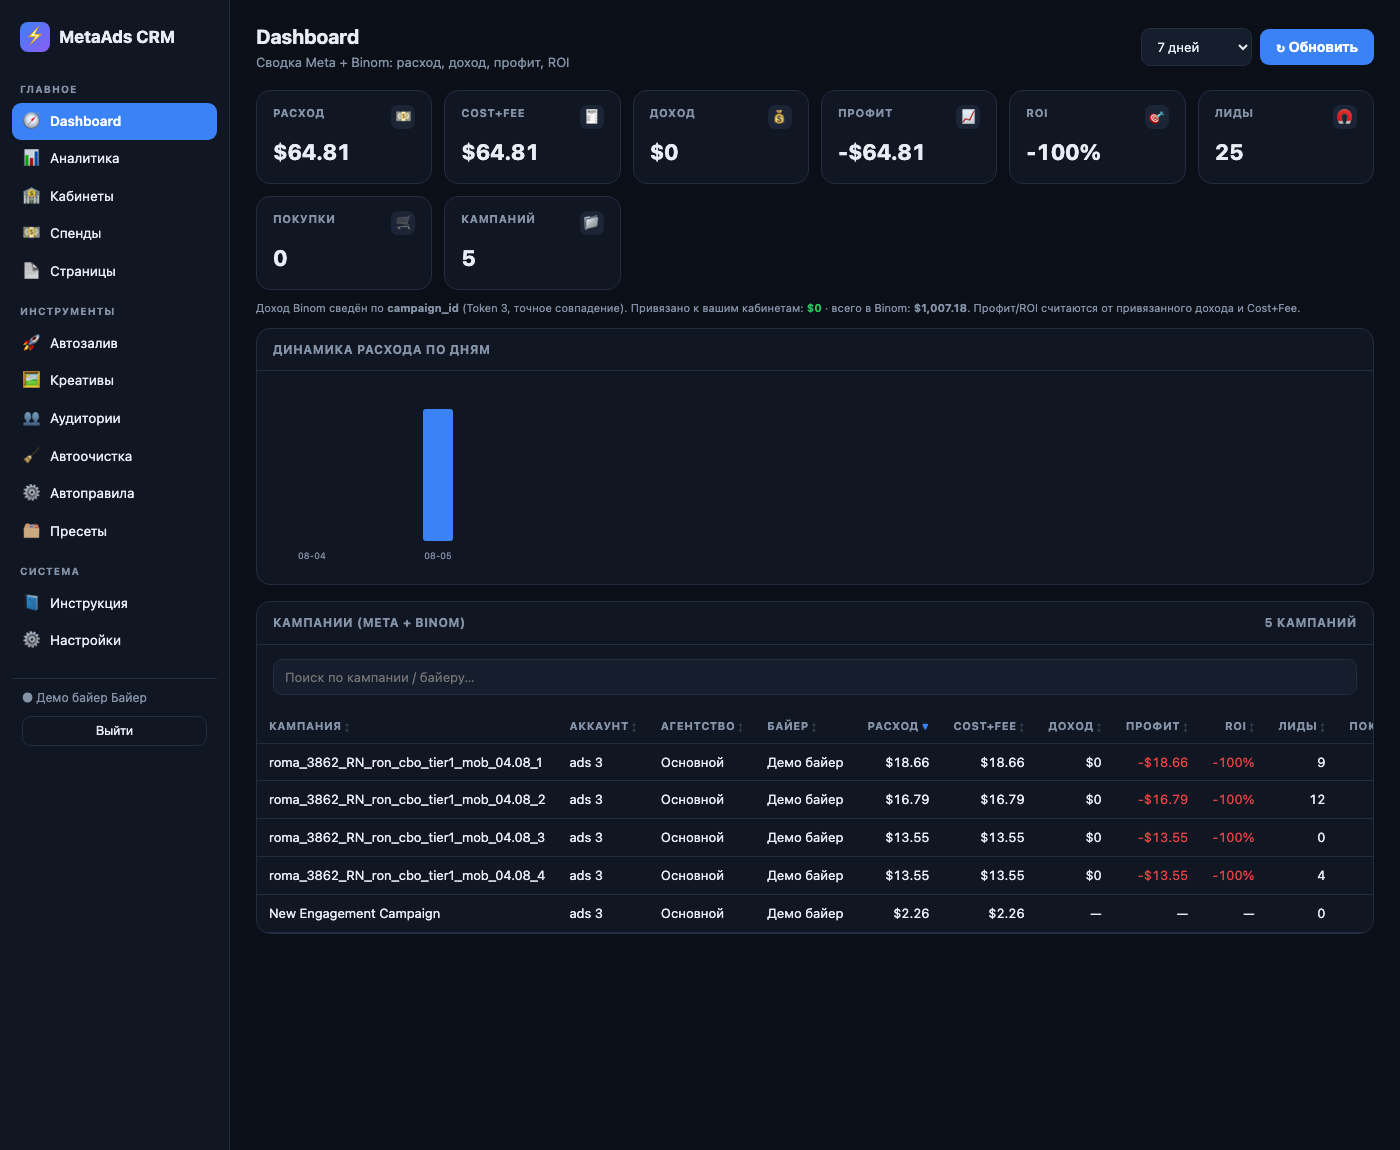
Task: Click the Выйти logout button
Action: click(x=114, y=731)
